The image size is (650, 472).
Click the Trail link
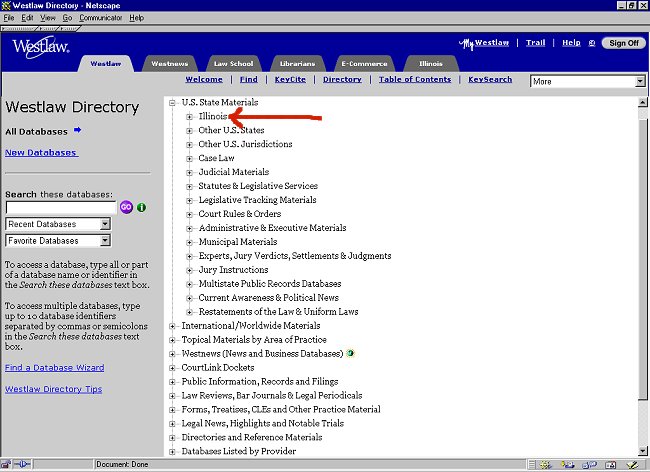(x=536, y=43)
